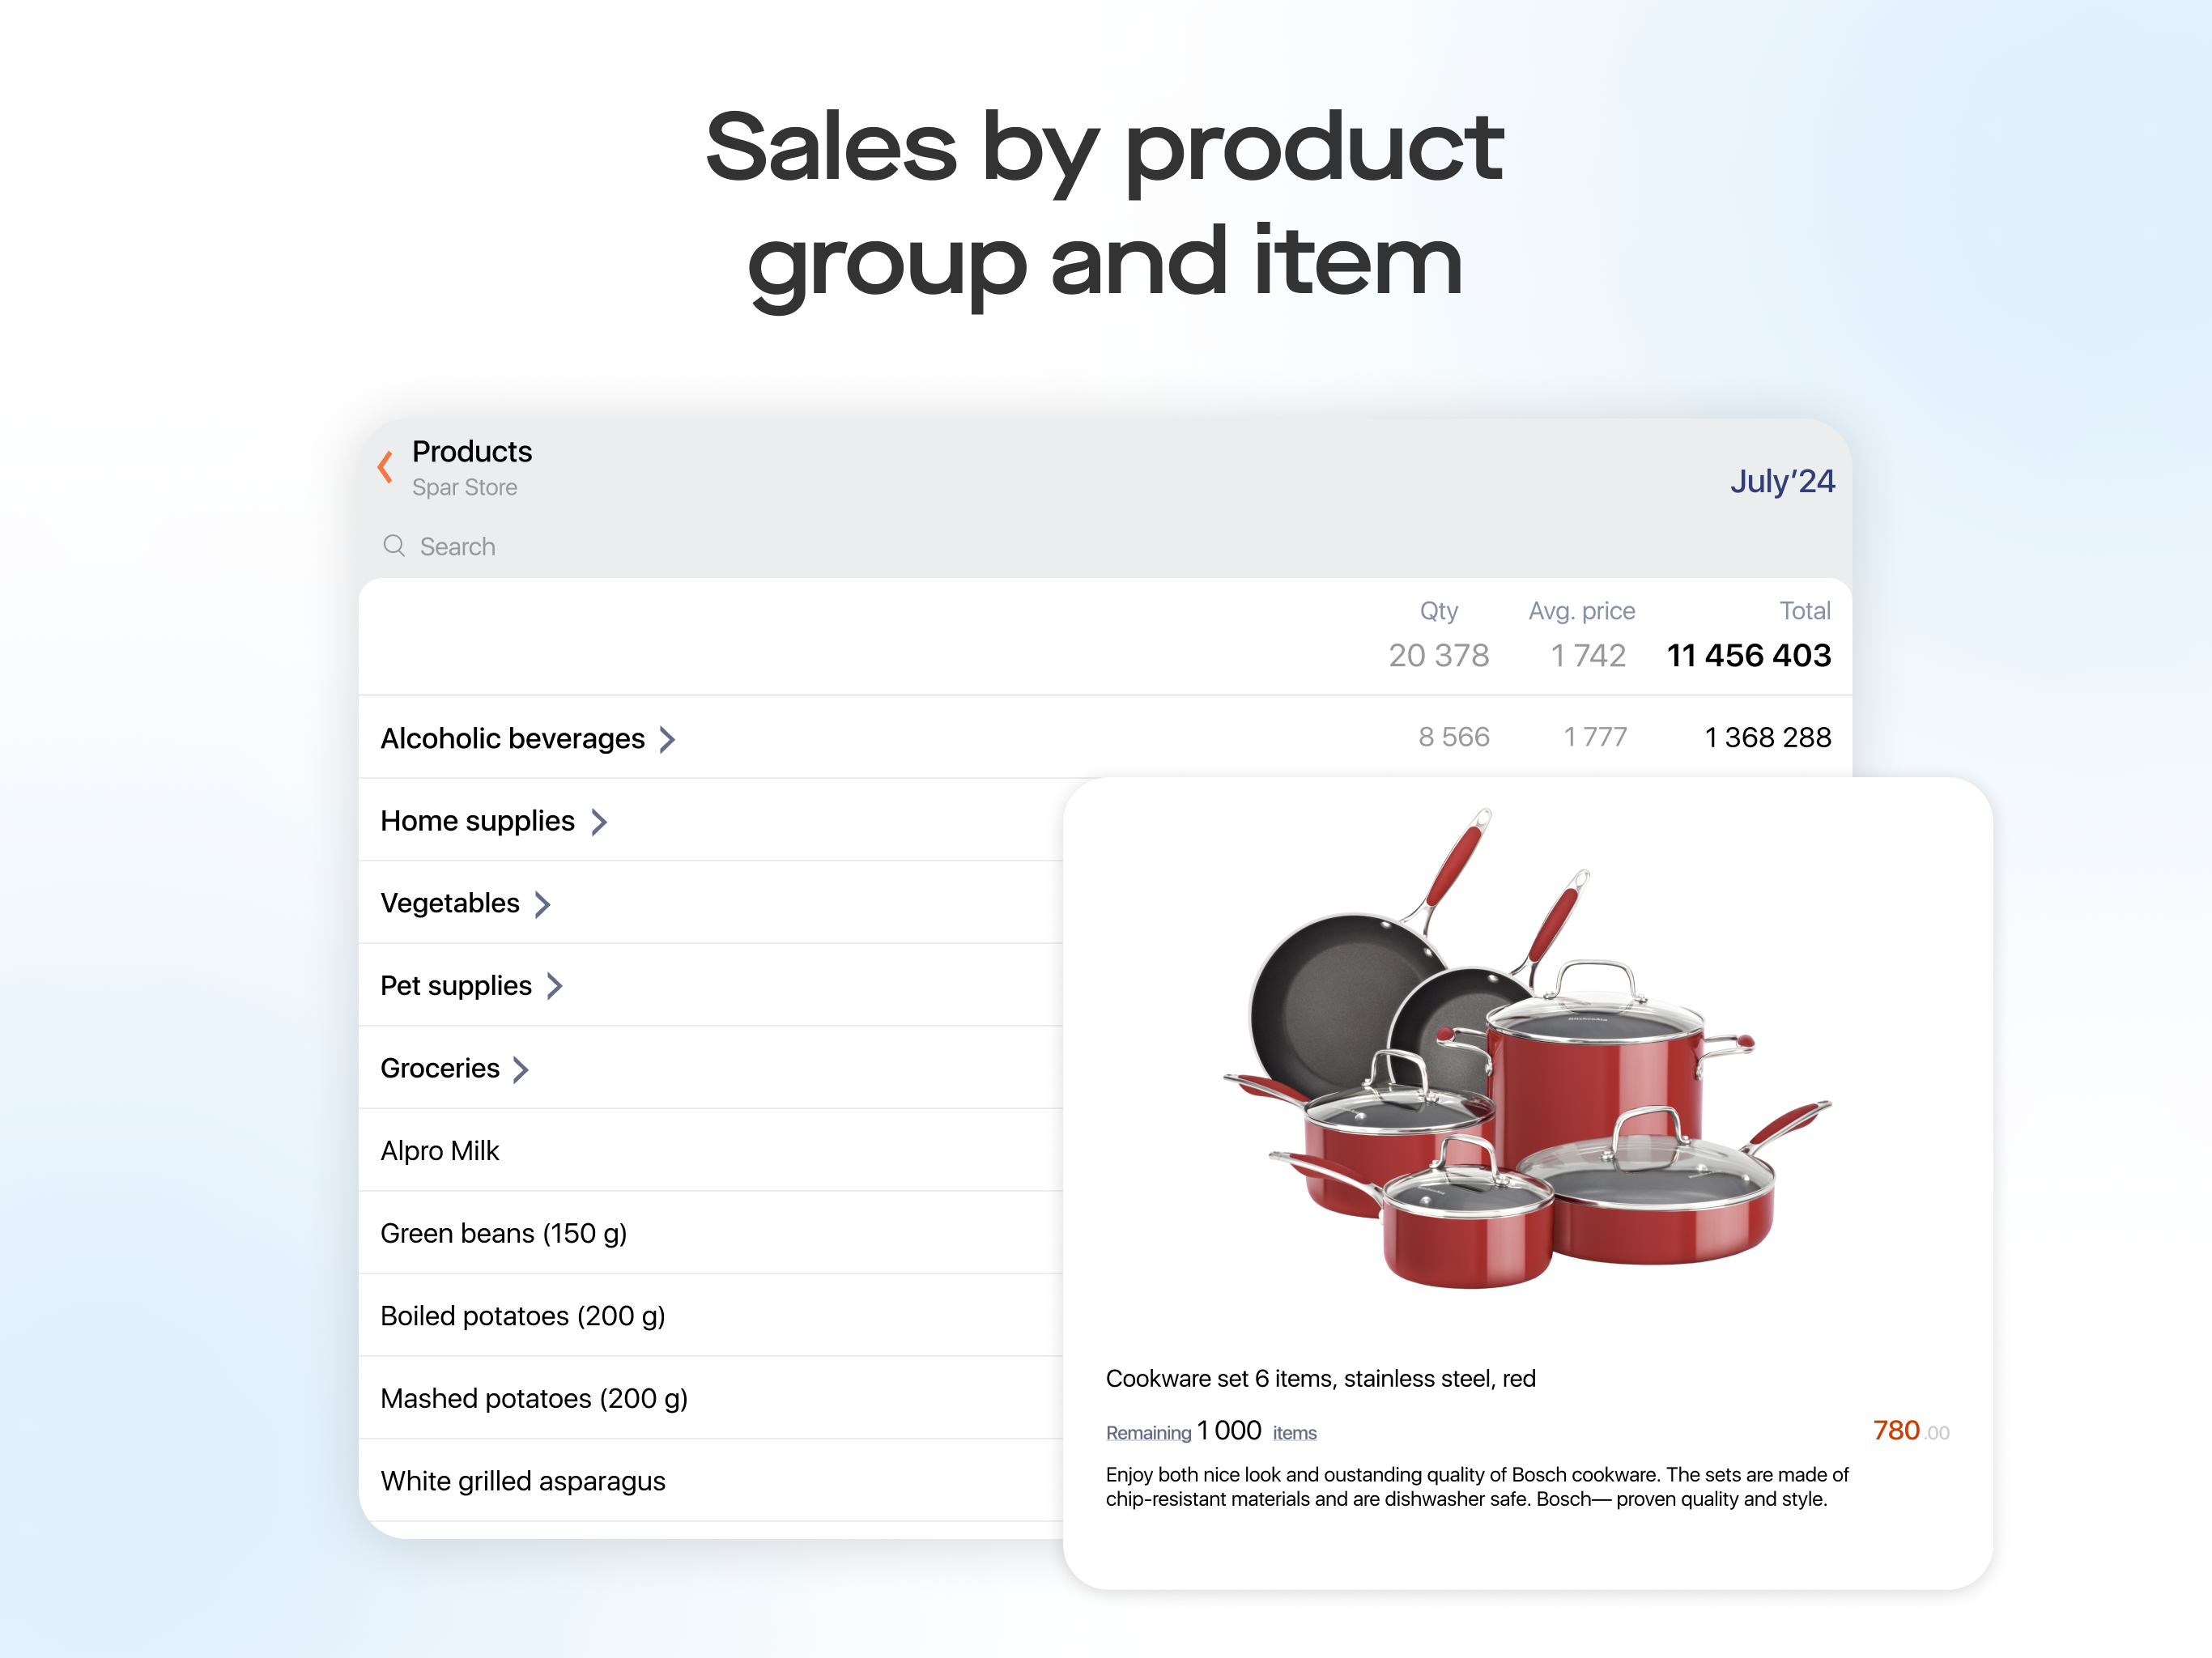Sort by the Avg. price column header
Screen dimensions: 2212x1658
1581,611
